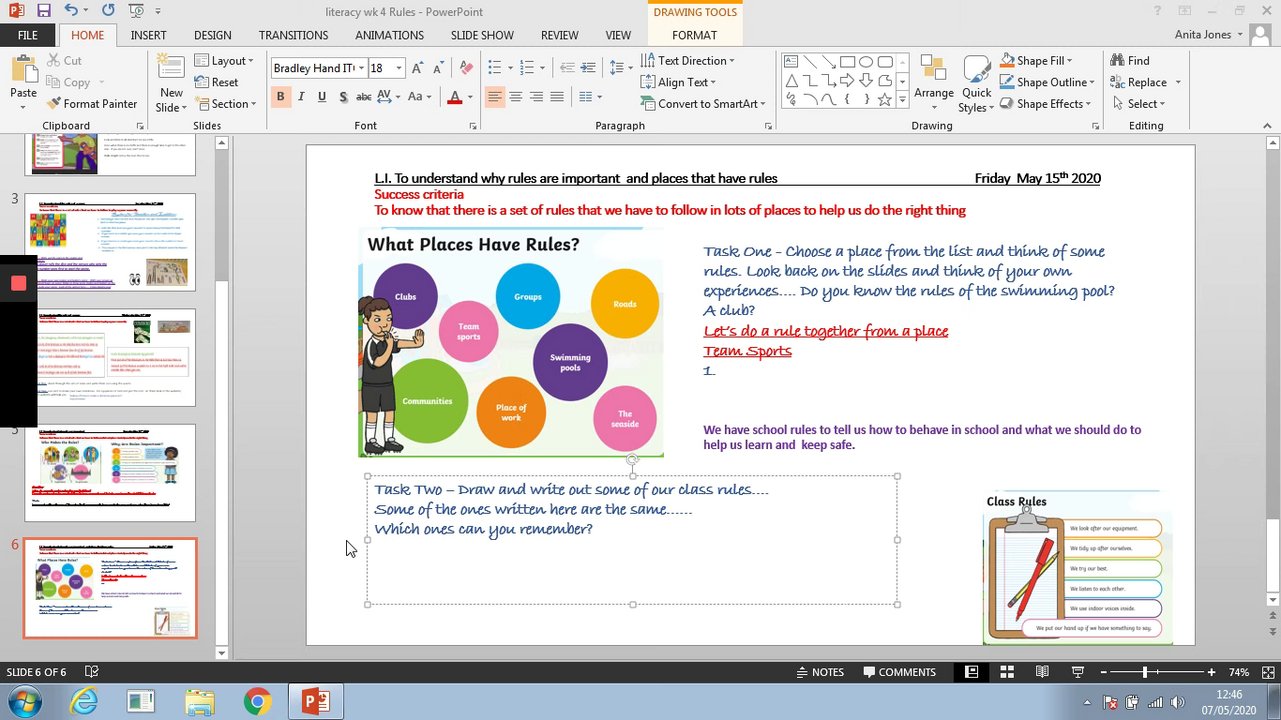Toggle Italic formatting
The image size is (1281, 720).
[301, 97]
